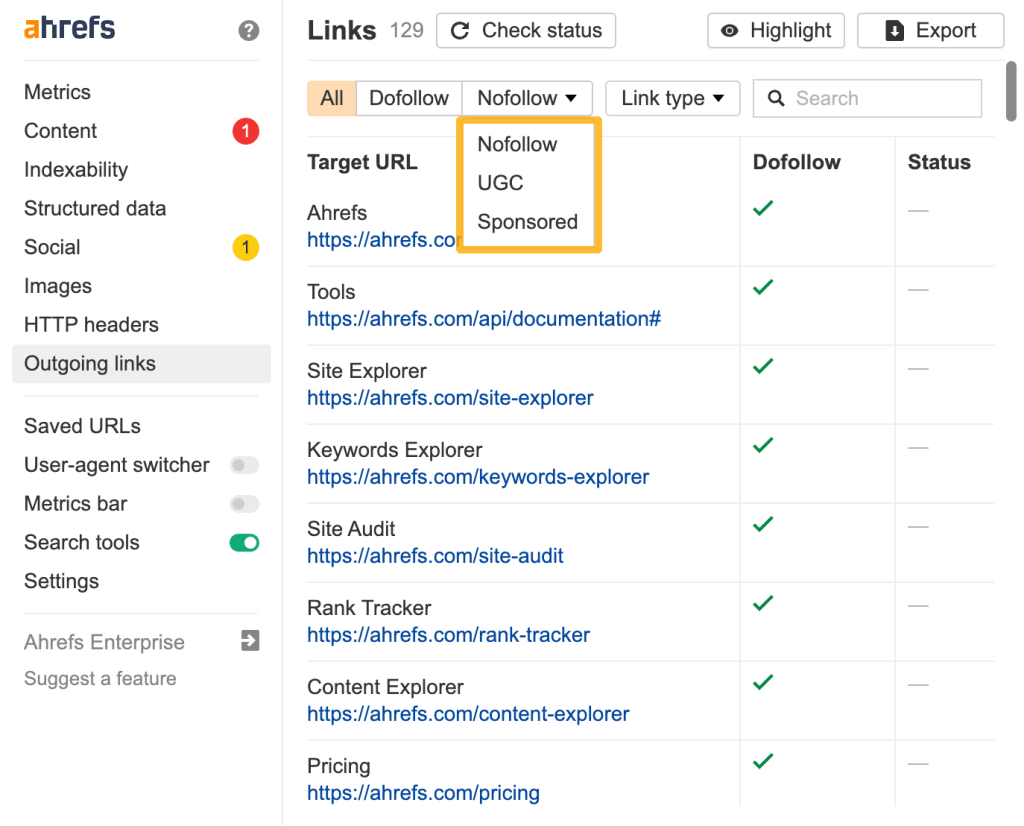This screenshot has width=1024, height=826.
Task: Switch to the Dofollow filter tab
Action: tap(409, 98)
